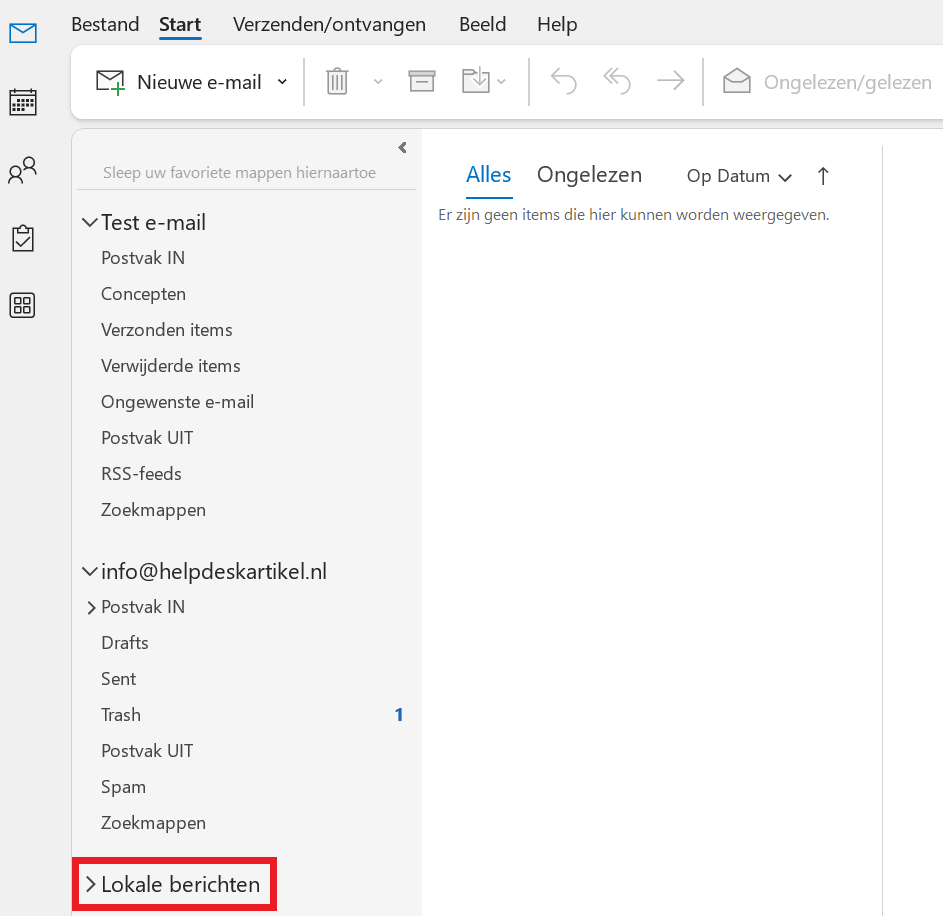The image size is (943, 916).
Task: Collapse the Test e-mail account tree
Action: pos(90,222)
